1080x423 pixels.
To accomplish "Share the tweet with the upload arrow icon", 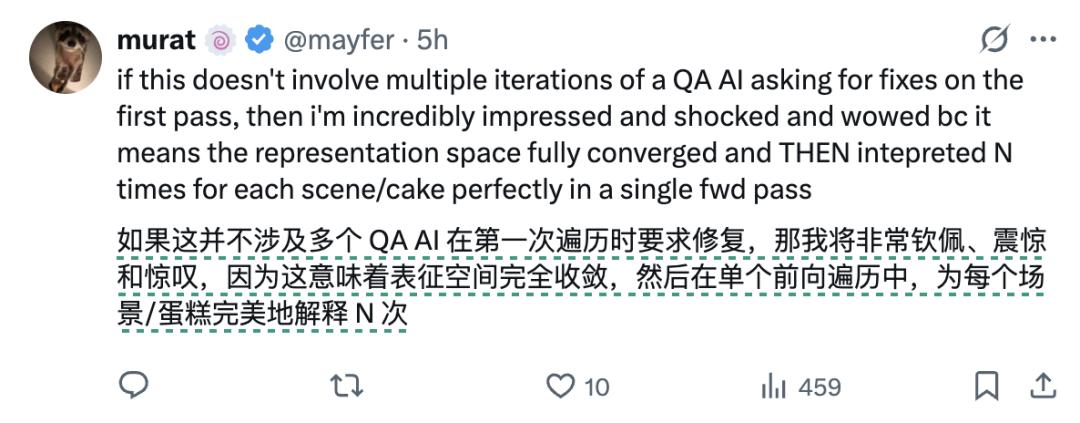I will [x=1042, y=385].
